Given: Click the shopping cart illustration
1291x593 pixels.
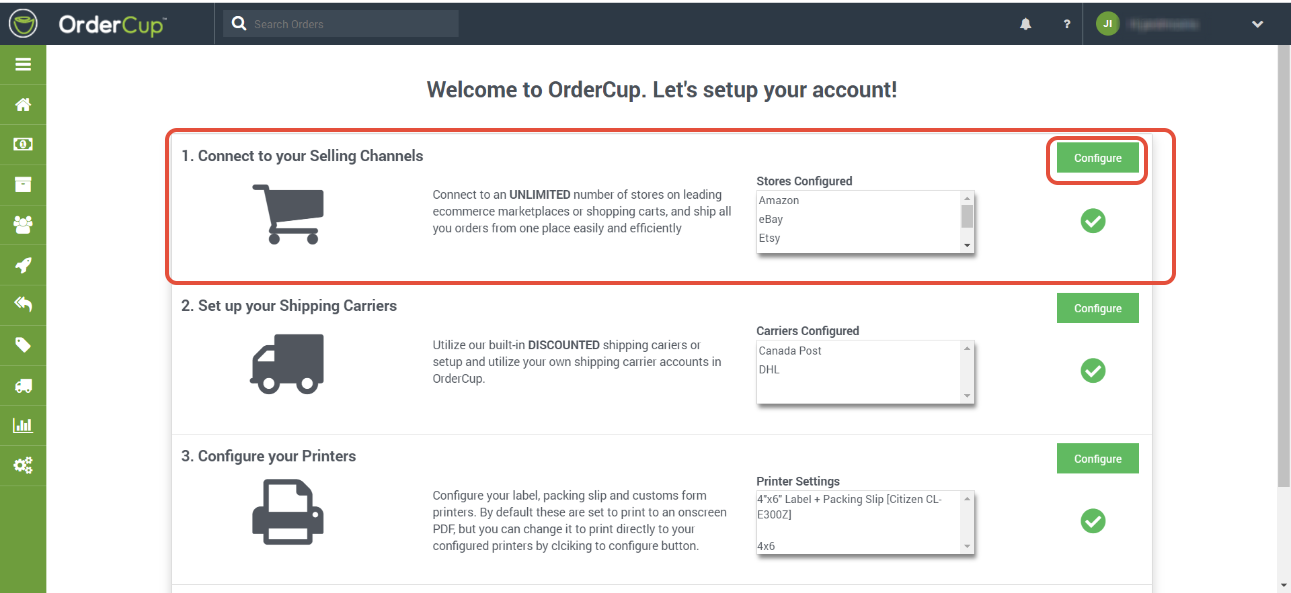Looking at the screenshot, I should coord(287,214).
